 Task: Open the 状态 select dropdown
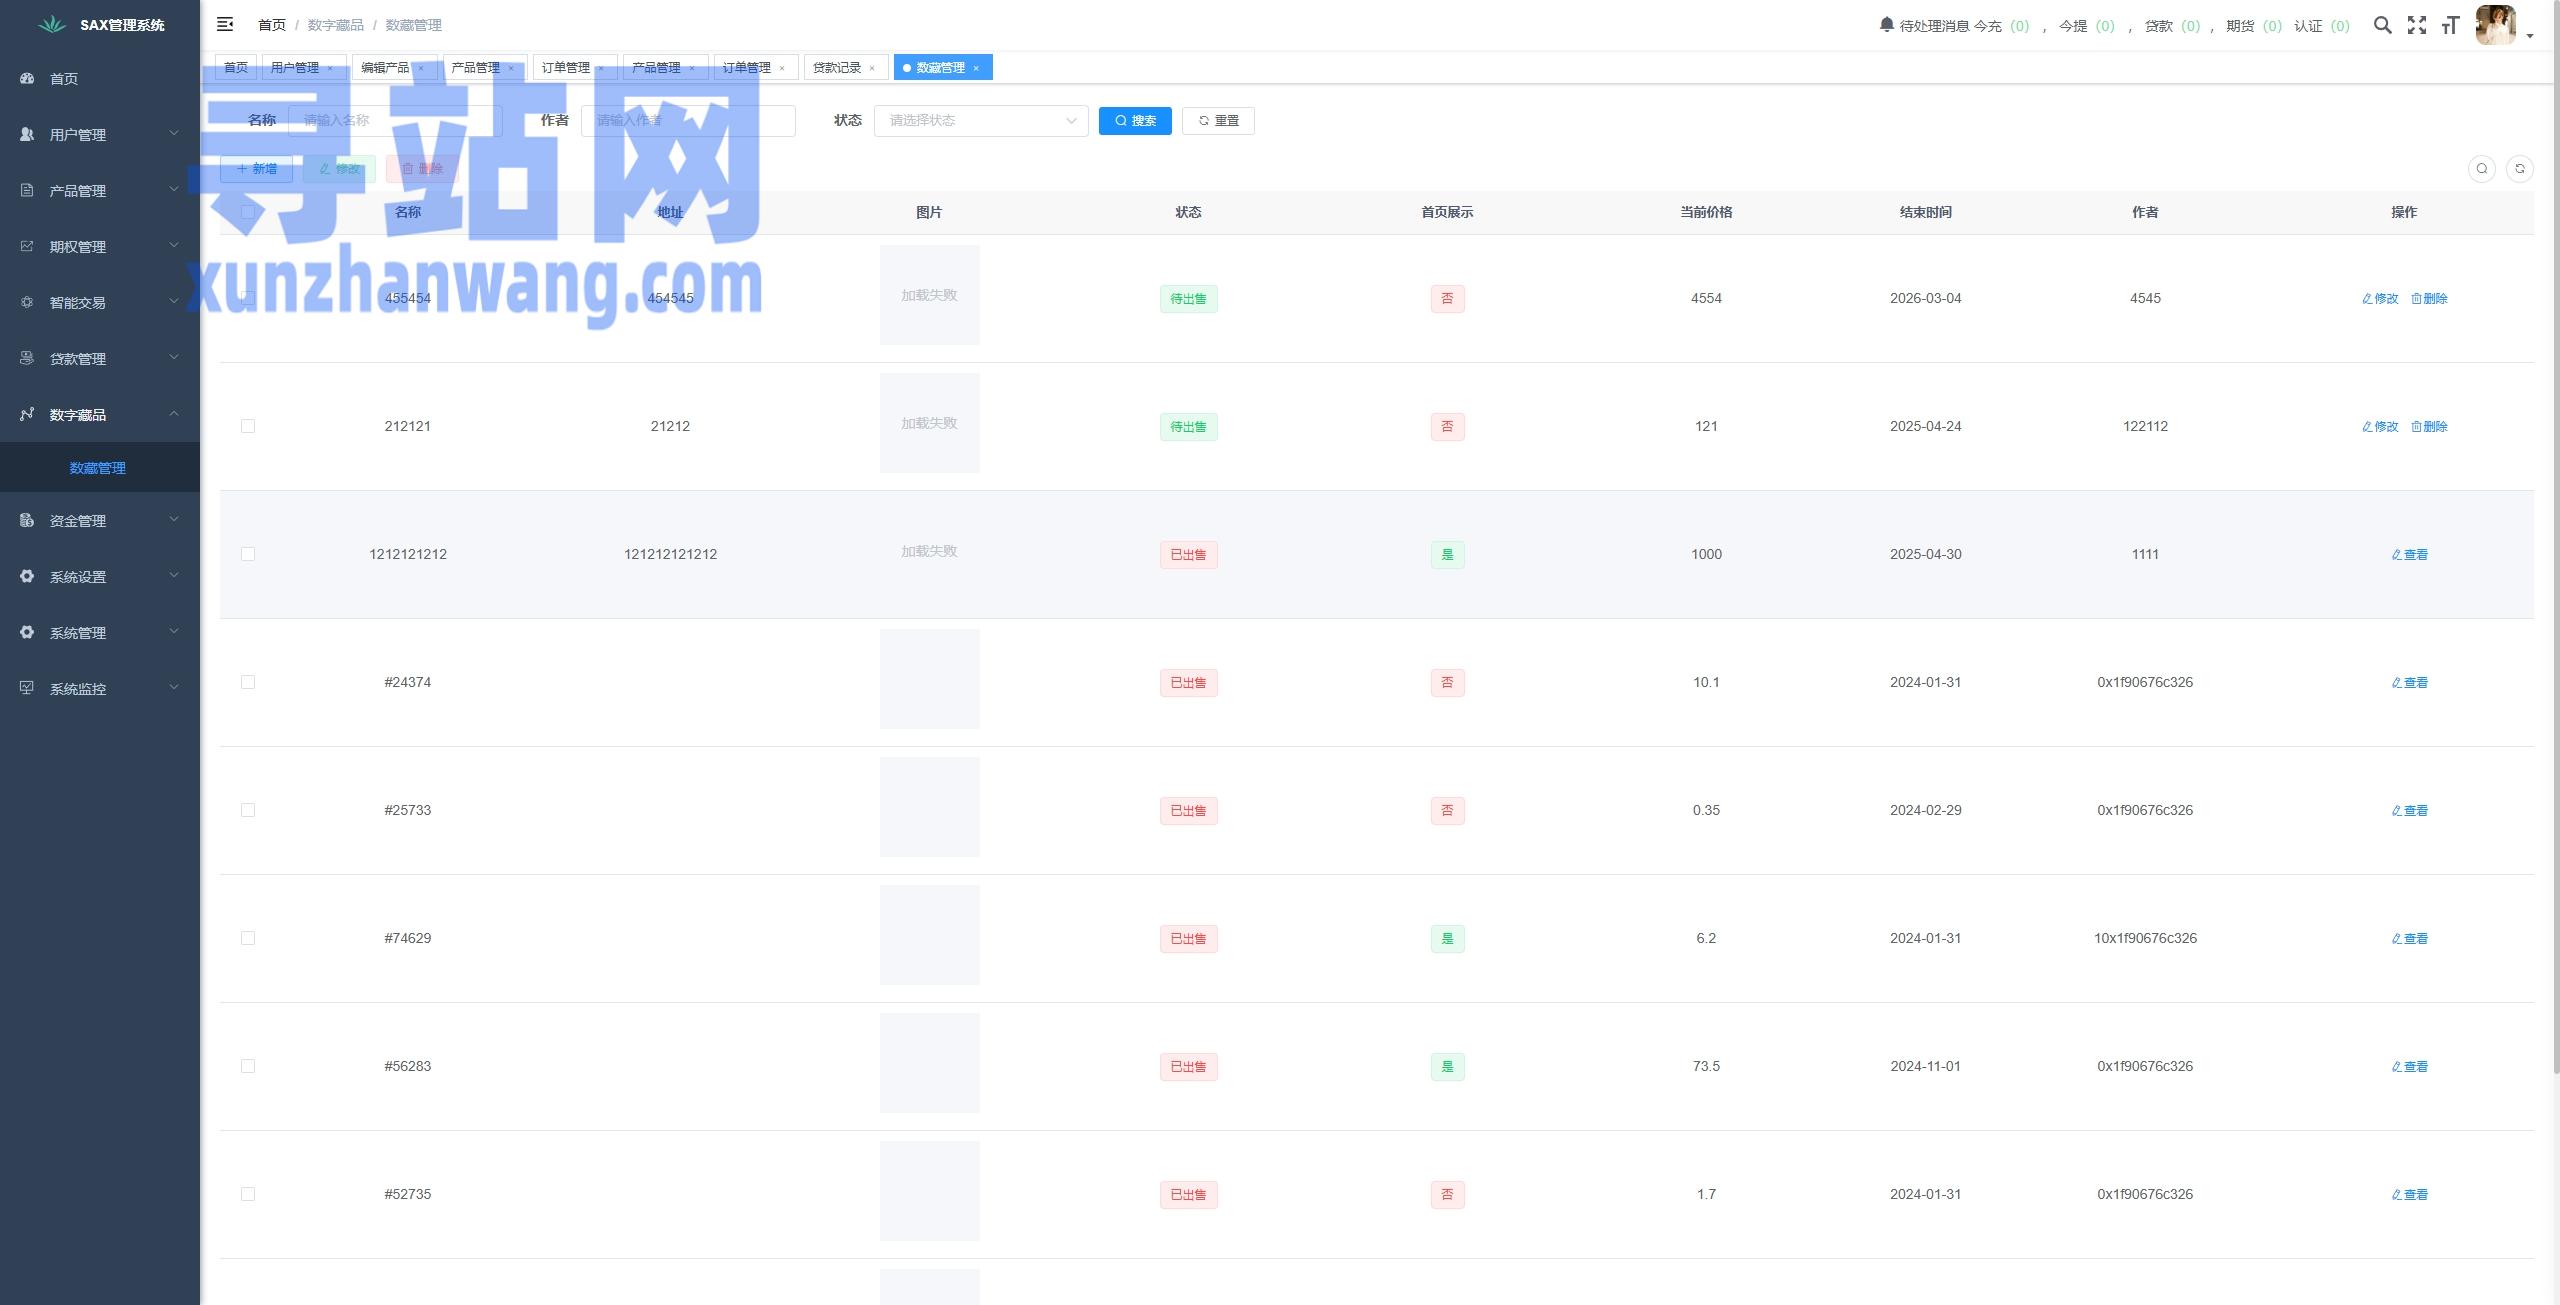pos(981,121)
